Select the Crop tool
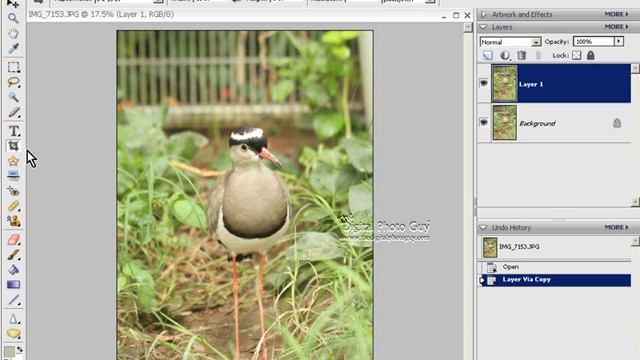The width and height of the screenshot is (640, 360). (x=13, y=146)
